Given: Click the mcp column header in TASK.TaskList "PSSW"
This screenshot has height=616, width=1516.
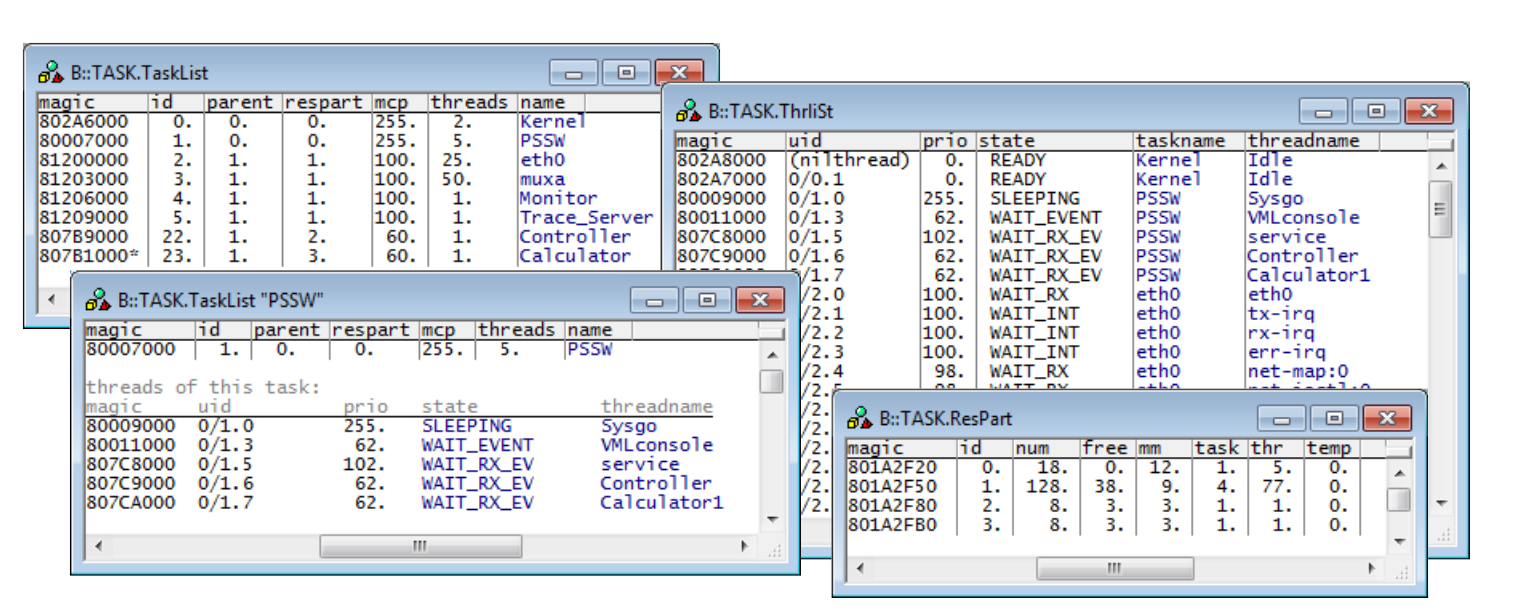Looking at the screenshot, I should (445, 330).
